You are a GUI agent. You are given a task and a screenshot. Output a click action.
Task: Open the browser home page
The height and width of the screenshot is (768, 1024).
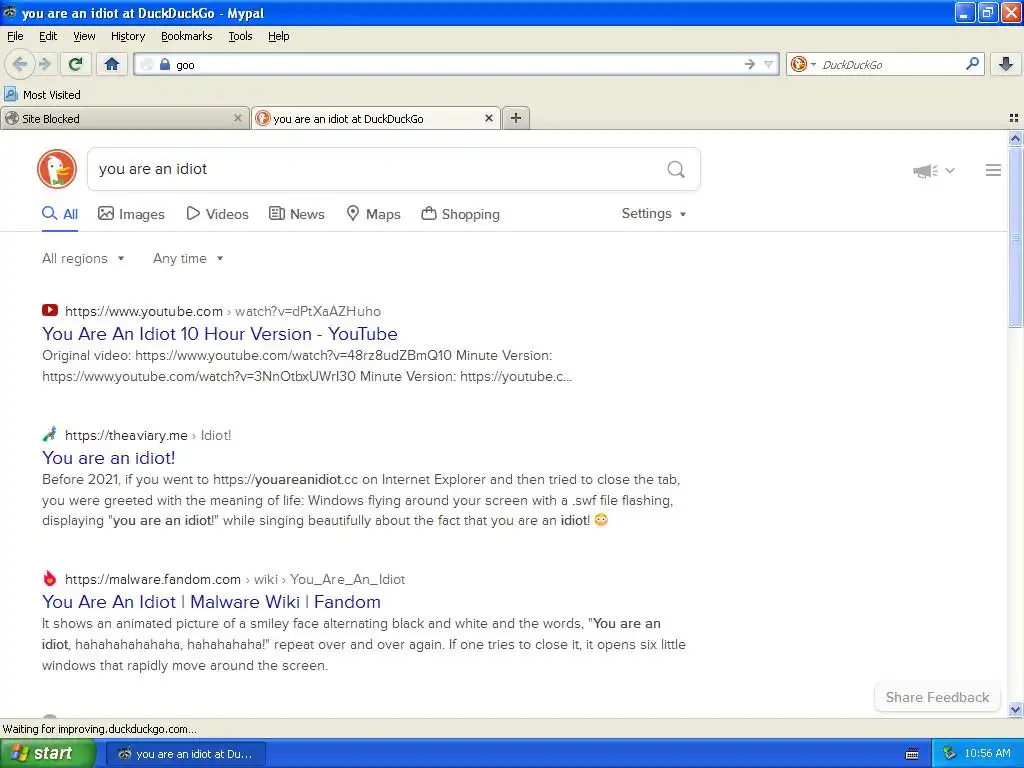point(112,64)
